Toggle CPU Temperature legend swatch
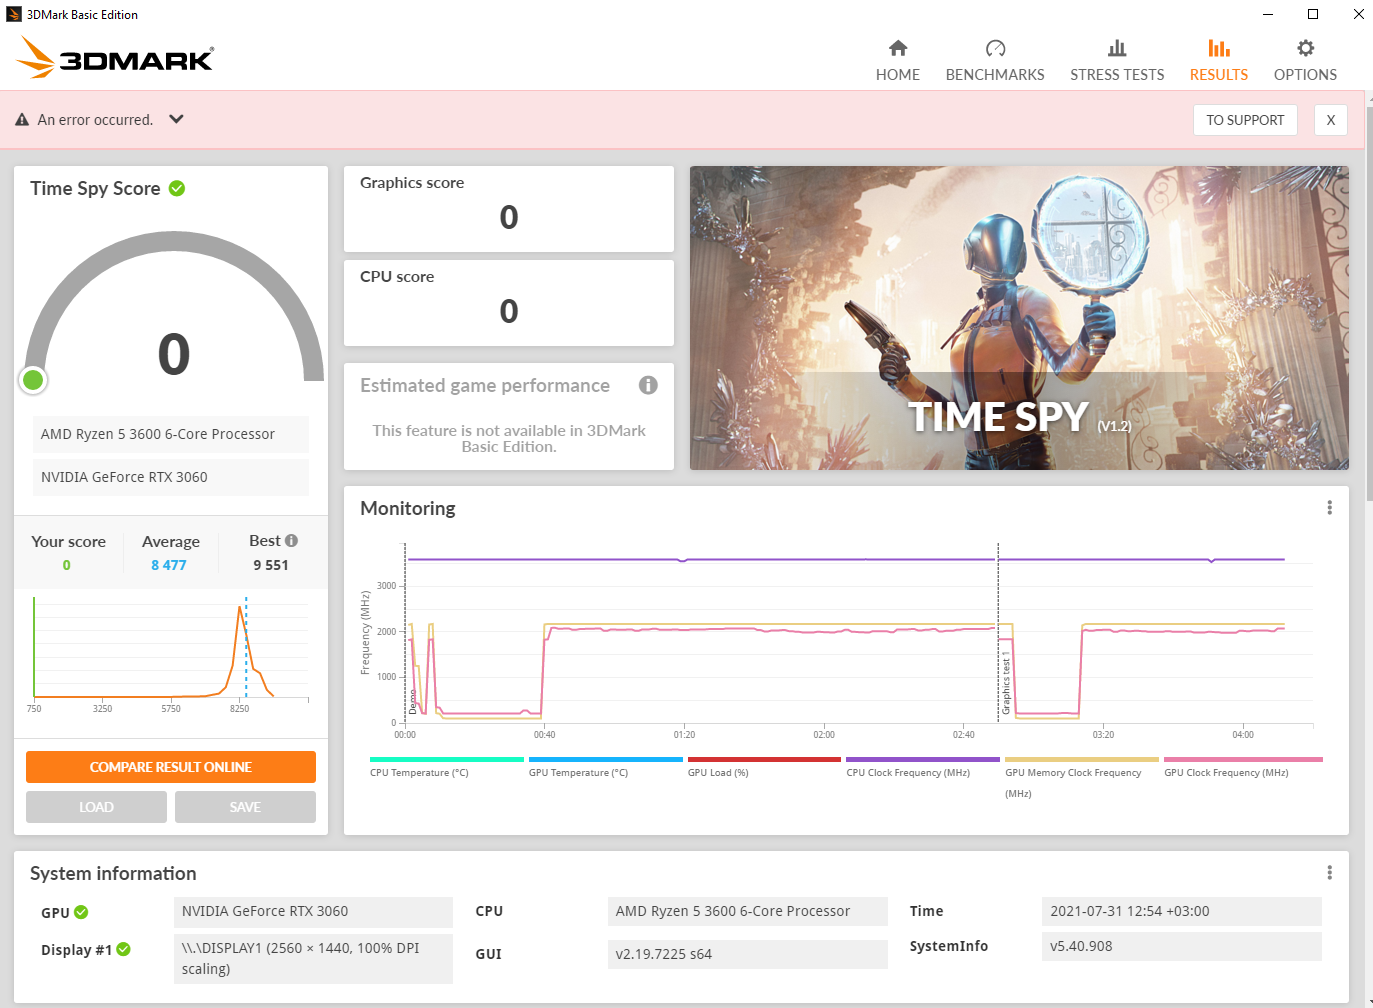 click(x=447, y=760)
